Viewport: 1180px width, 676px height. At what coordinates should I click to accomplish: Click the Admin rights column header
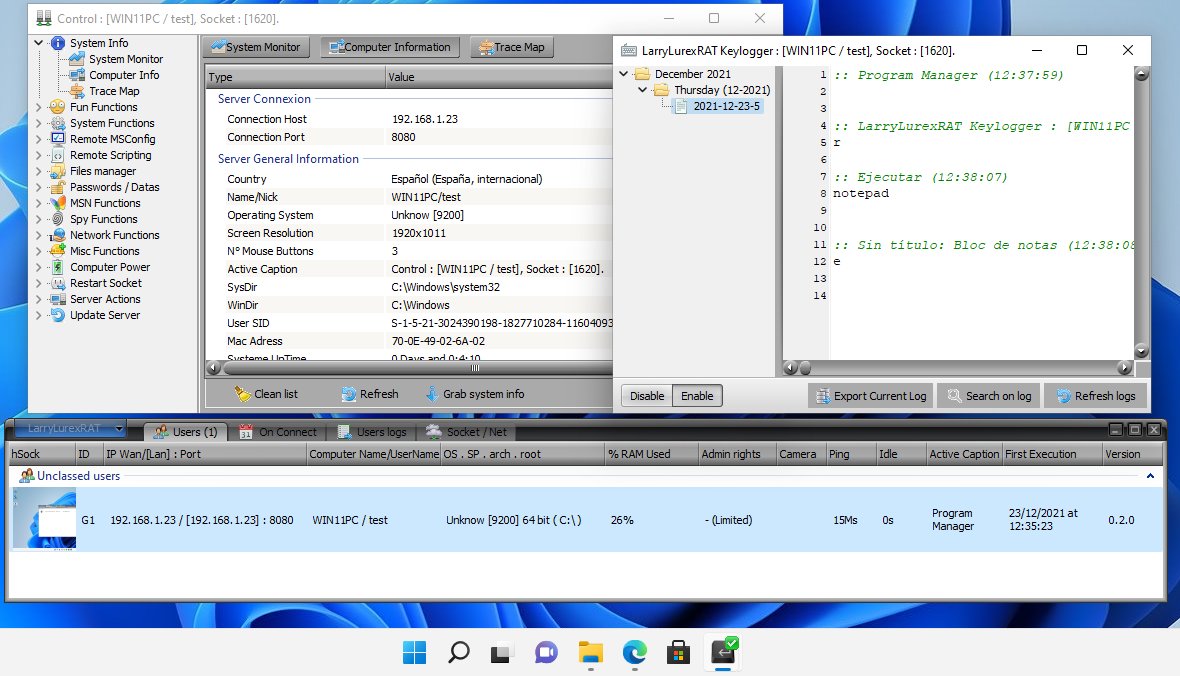pos(737,454)
